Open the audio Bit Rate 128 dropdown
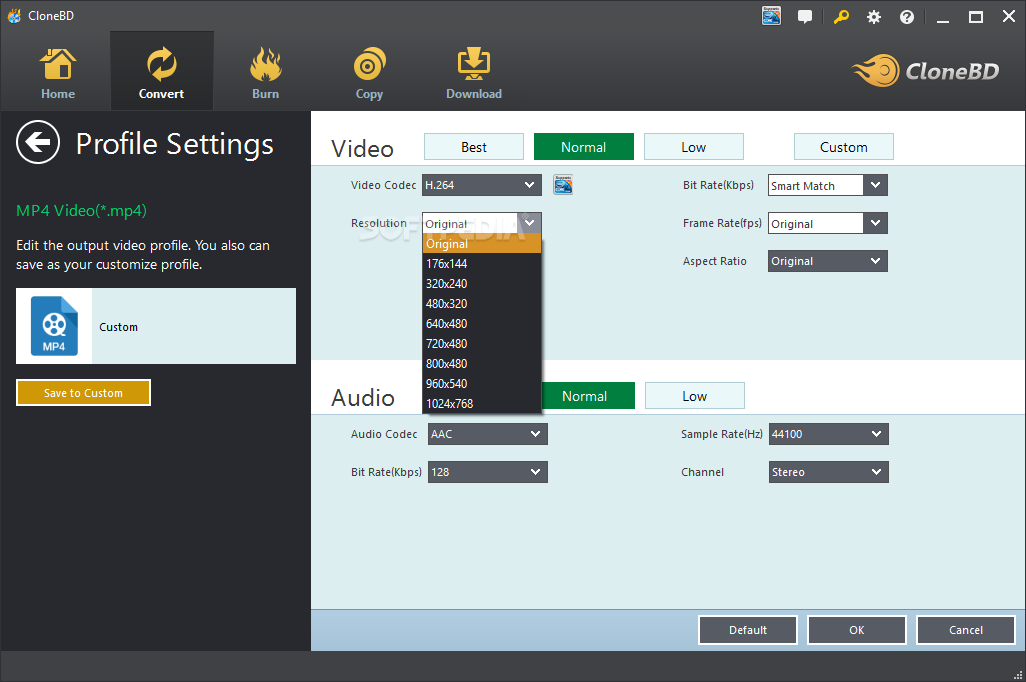1026x682 pixels. pyautogui.click(x=487, y=472)
